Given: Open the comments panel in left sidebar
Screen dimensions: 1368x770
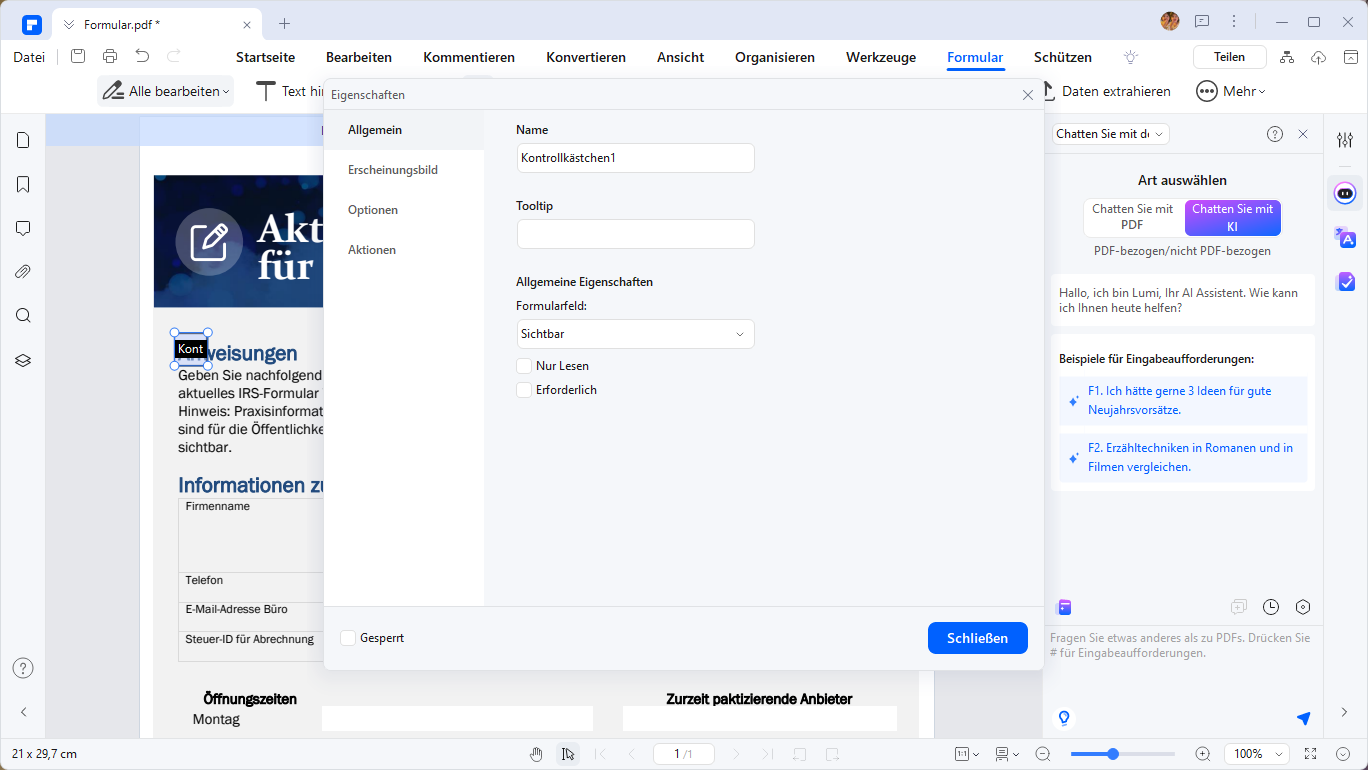Looking at the screenshot, I should [x=23, y=228].
